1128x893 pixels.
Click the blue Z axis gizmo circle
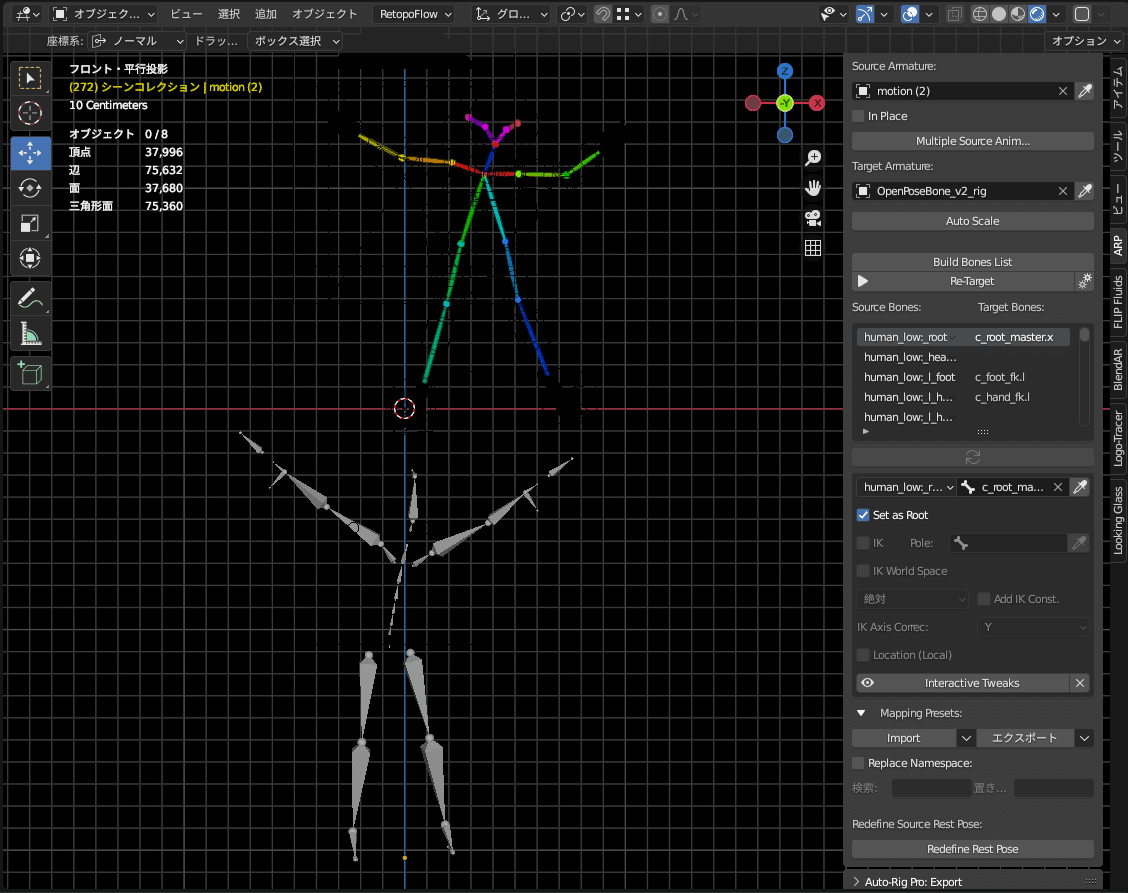point(785,71)
